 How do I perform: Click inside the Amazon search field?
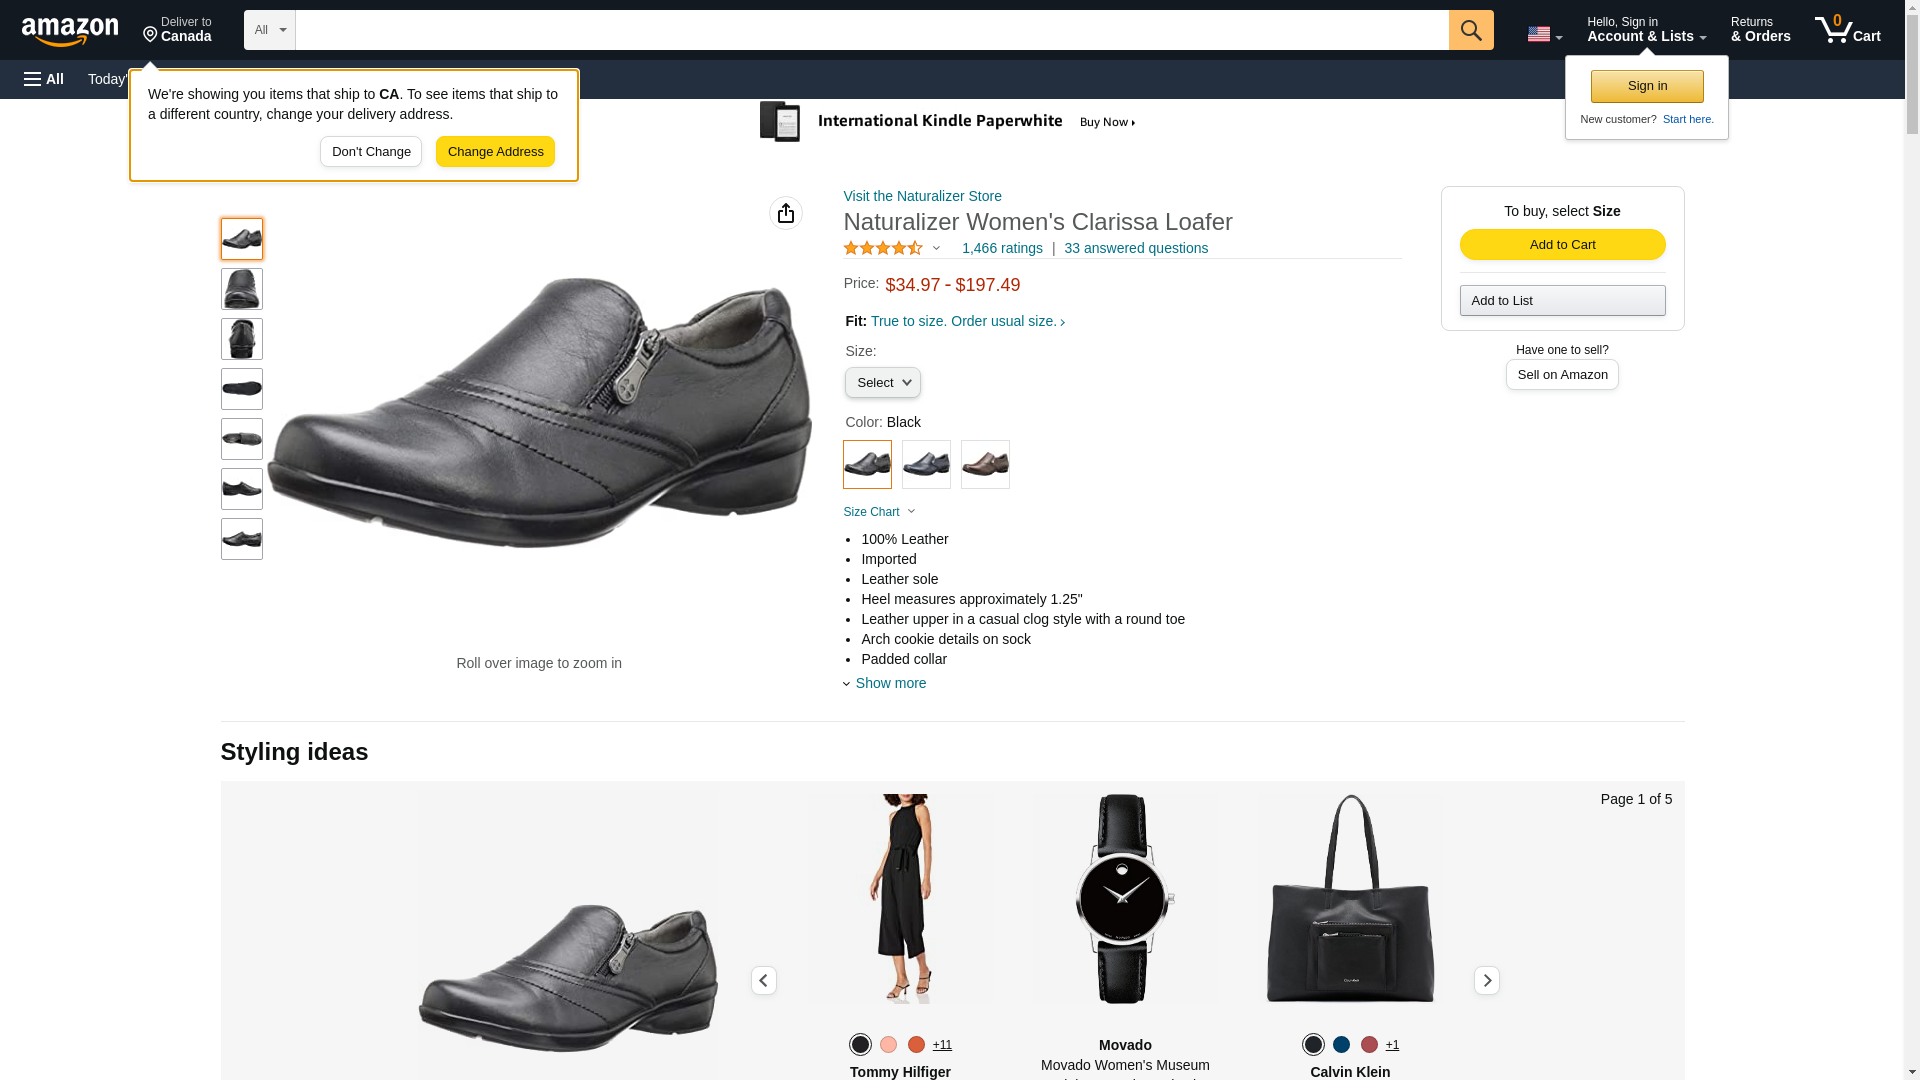coord(870,30)
